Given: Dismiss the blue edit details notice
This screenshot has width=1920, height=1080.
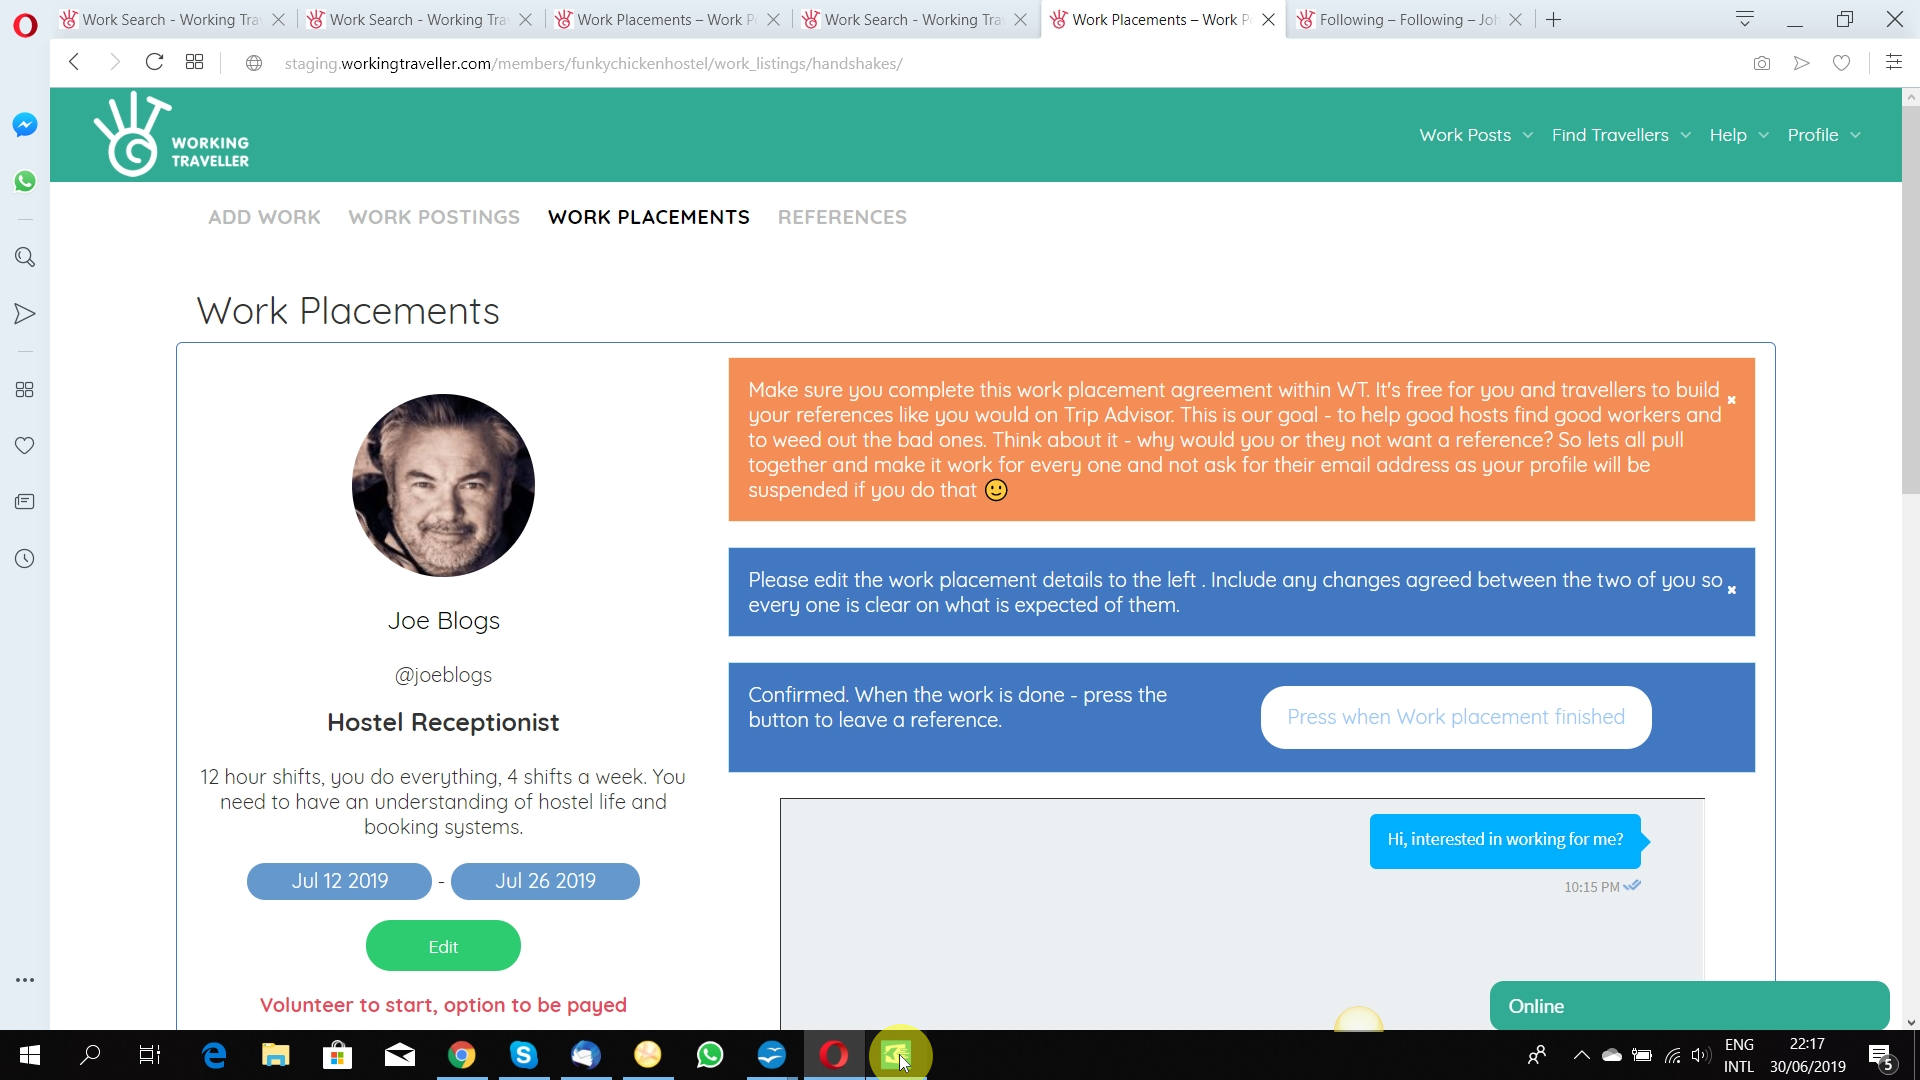Looking at the screenshot, I should click(1732, 590).
